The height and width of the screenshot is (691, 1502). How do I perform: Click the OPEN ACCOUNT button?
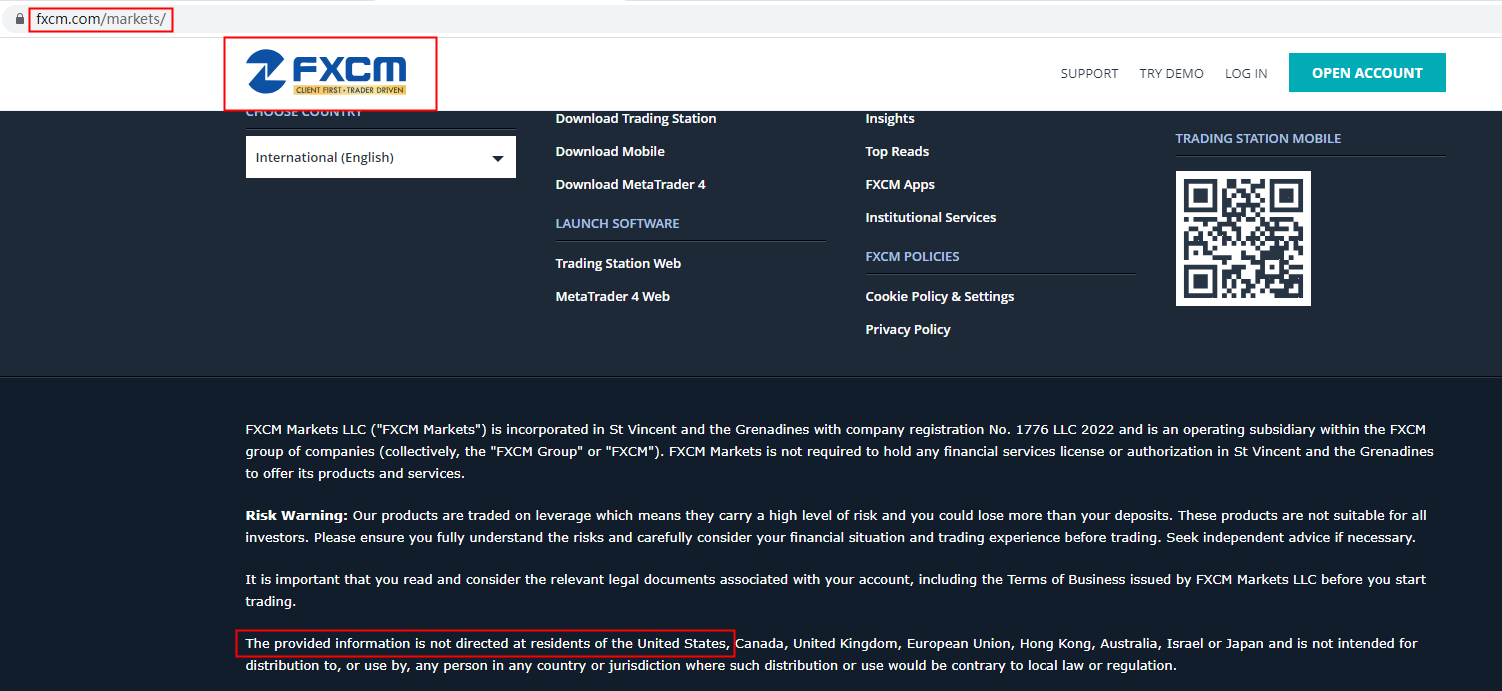pyautogui.click(x=1366, y=73)
